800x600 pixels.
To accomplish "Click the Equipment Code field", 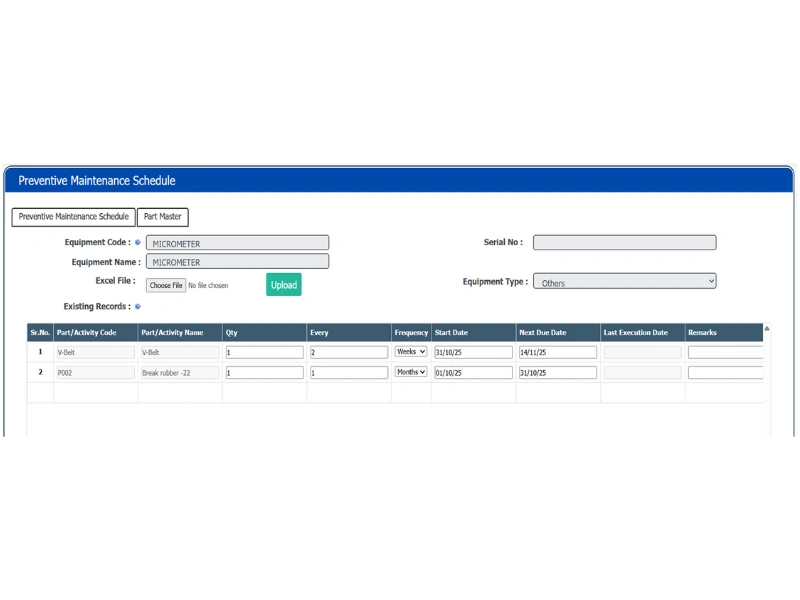I will pyautogui.click(x=237, y=242).
